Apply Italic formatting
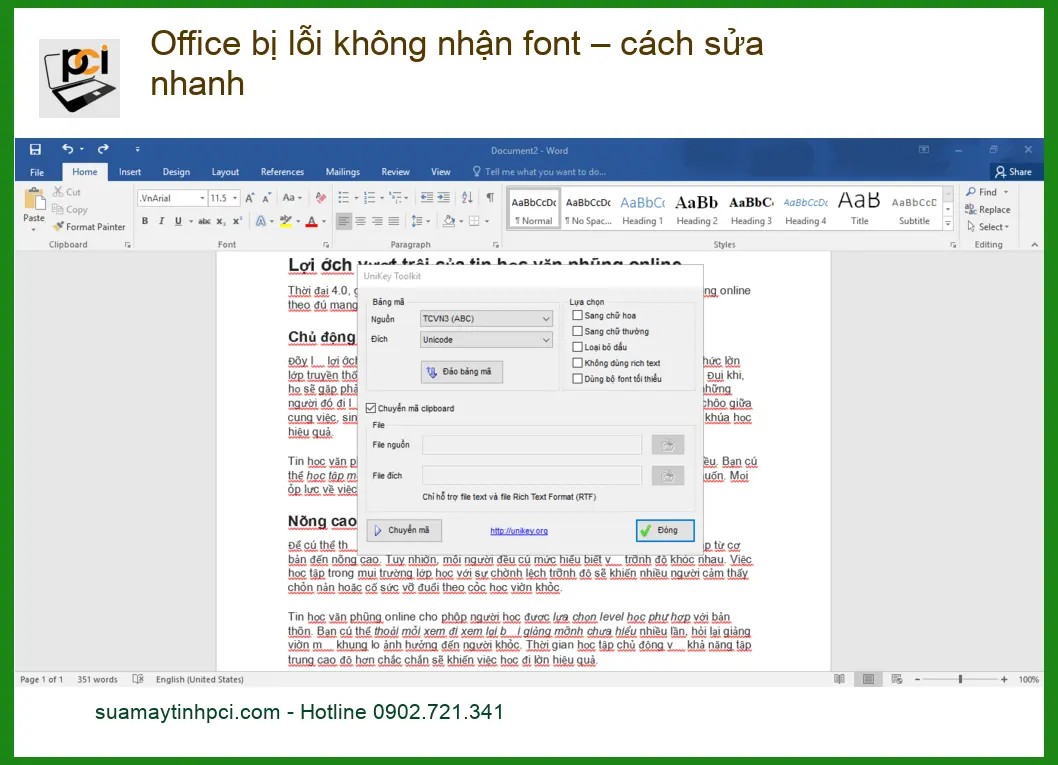 (161, 221)
